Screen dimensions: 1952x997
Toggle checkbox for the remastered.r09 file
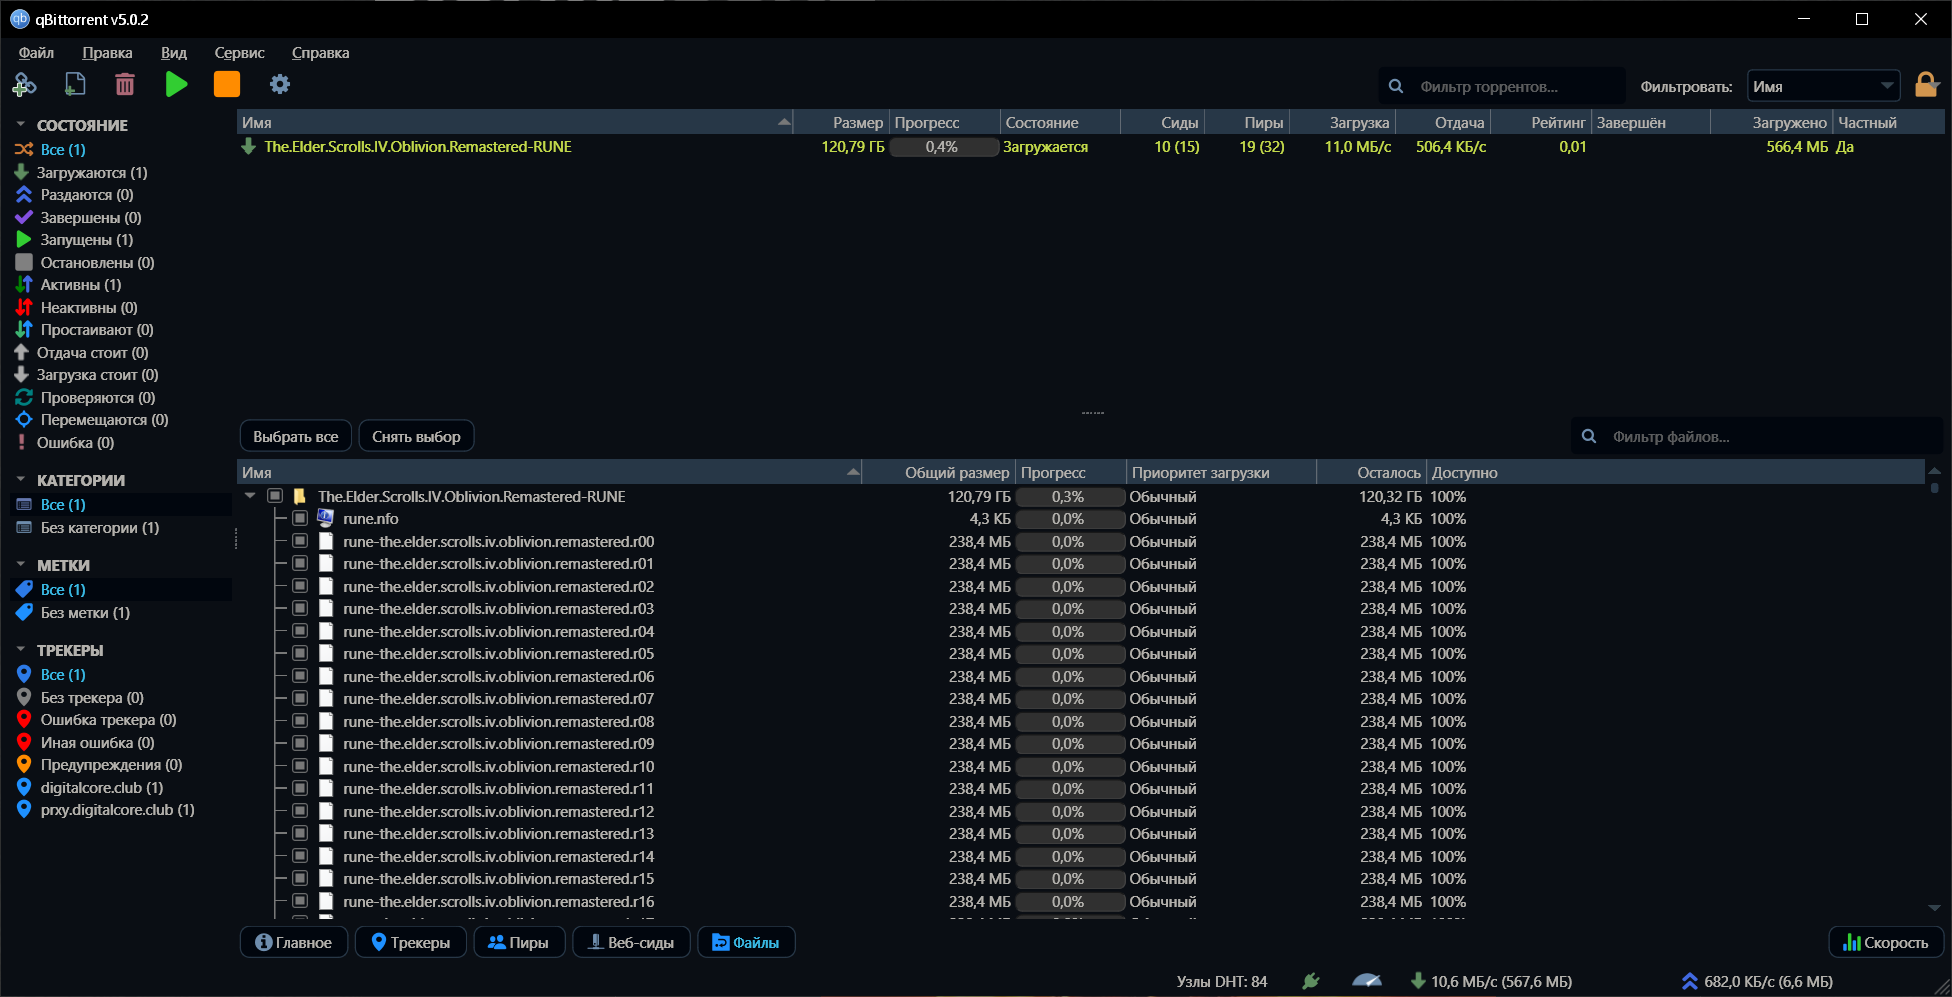pyautogui.click(x=299, y=743)
